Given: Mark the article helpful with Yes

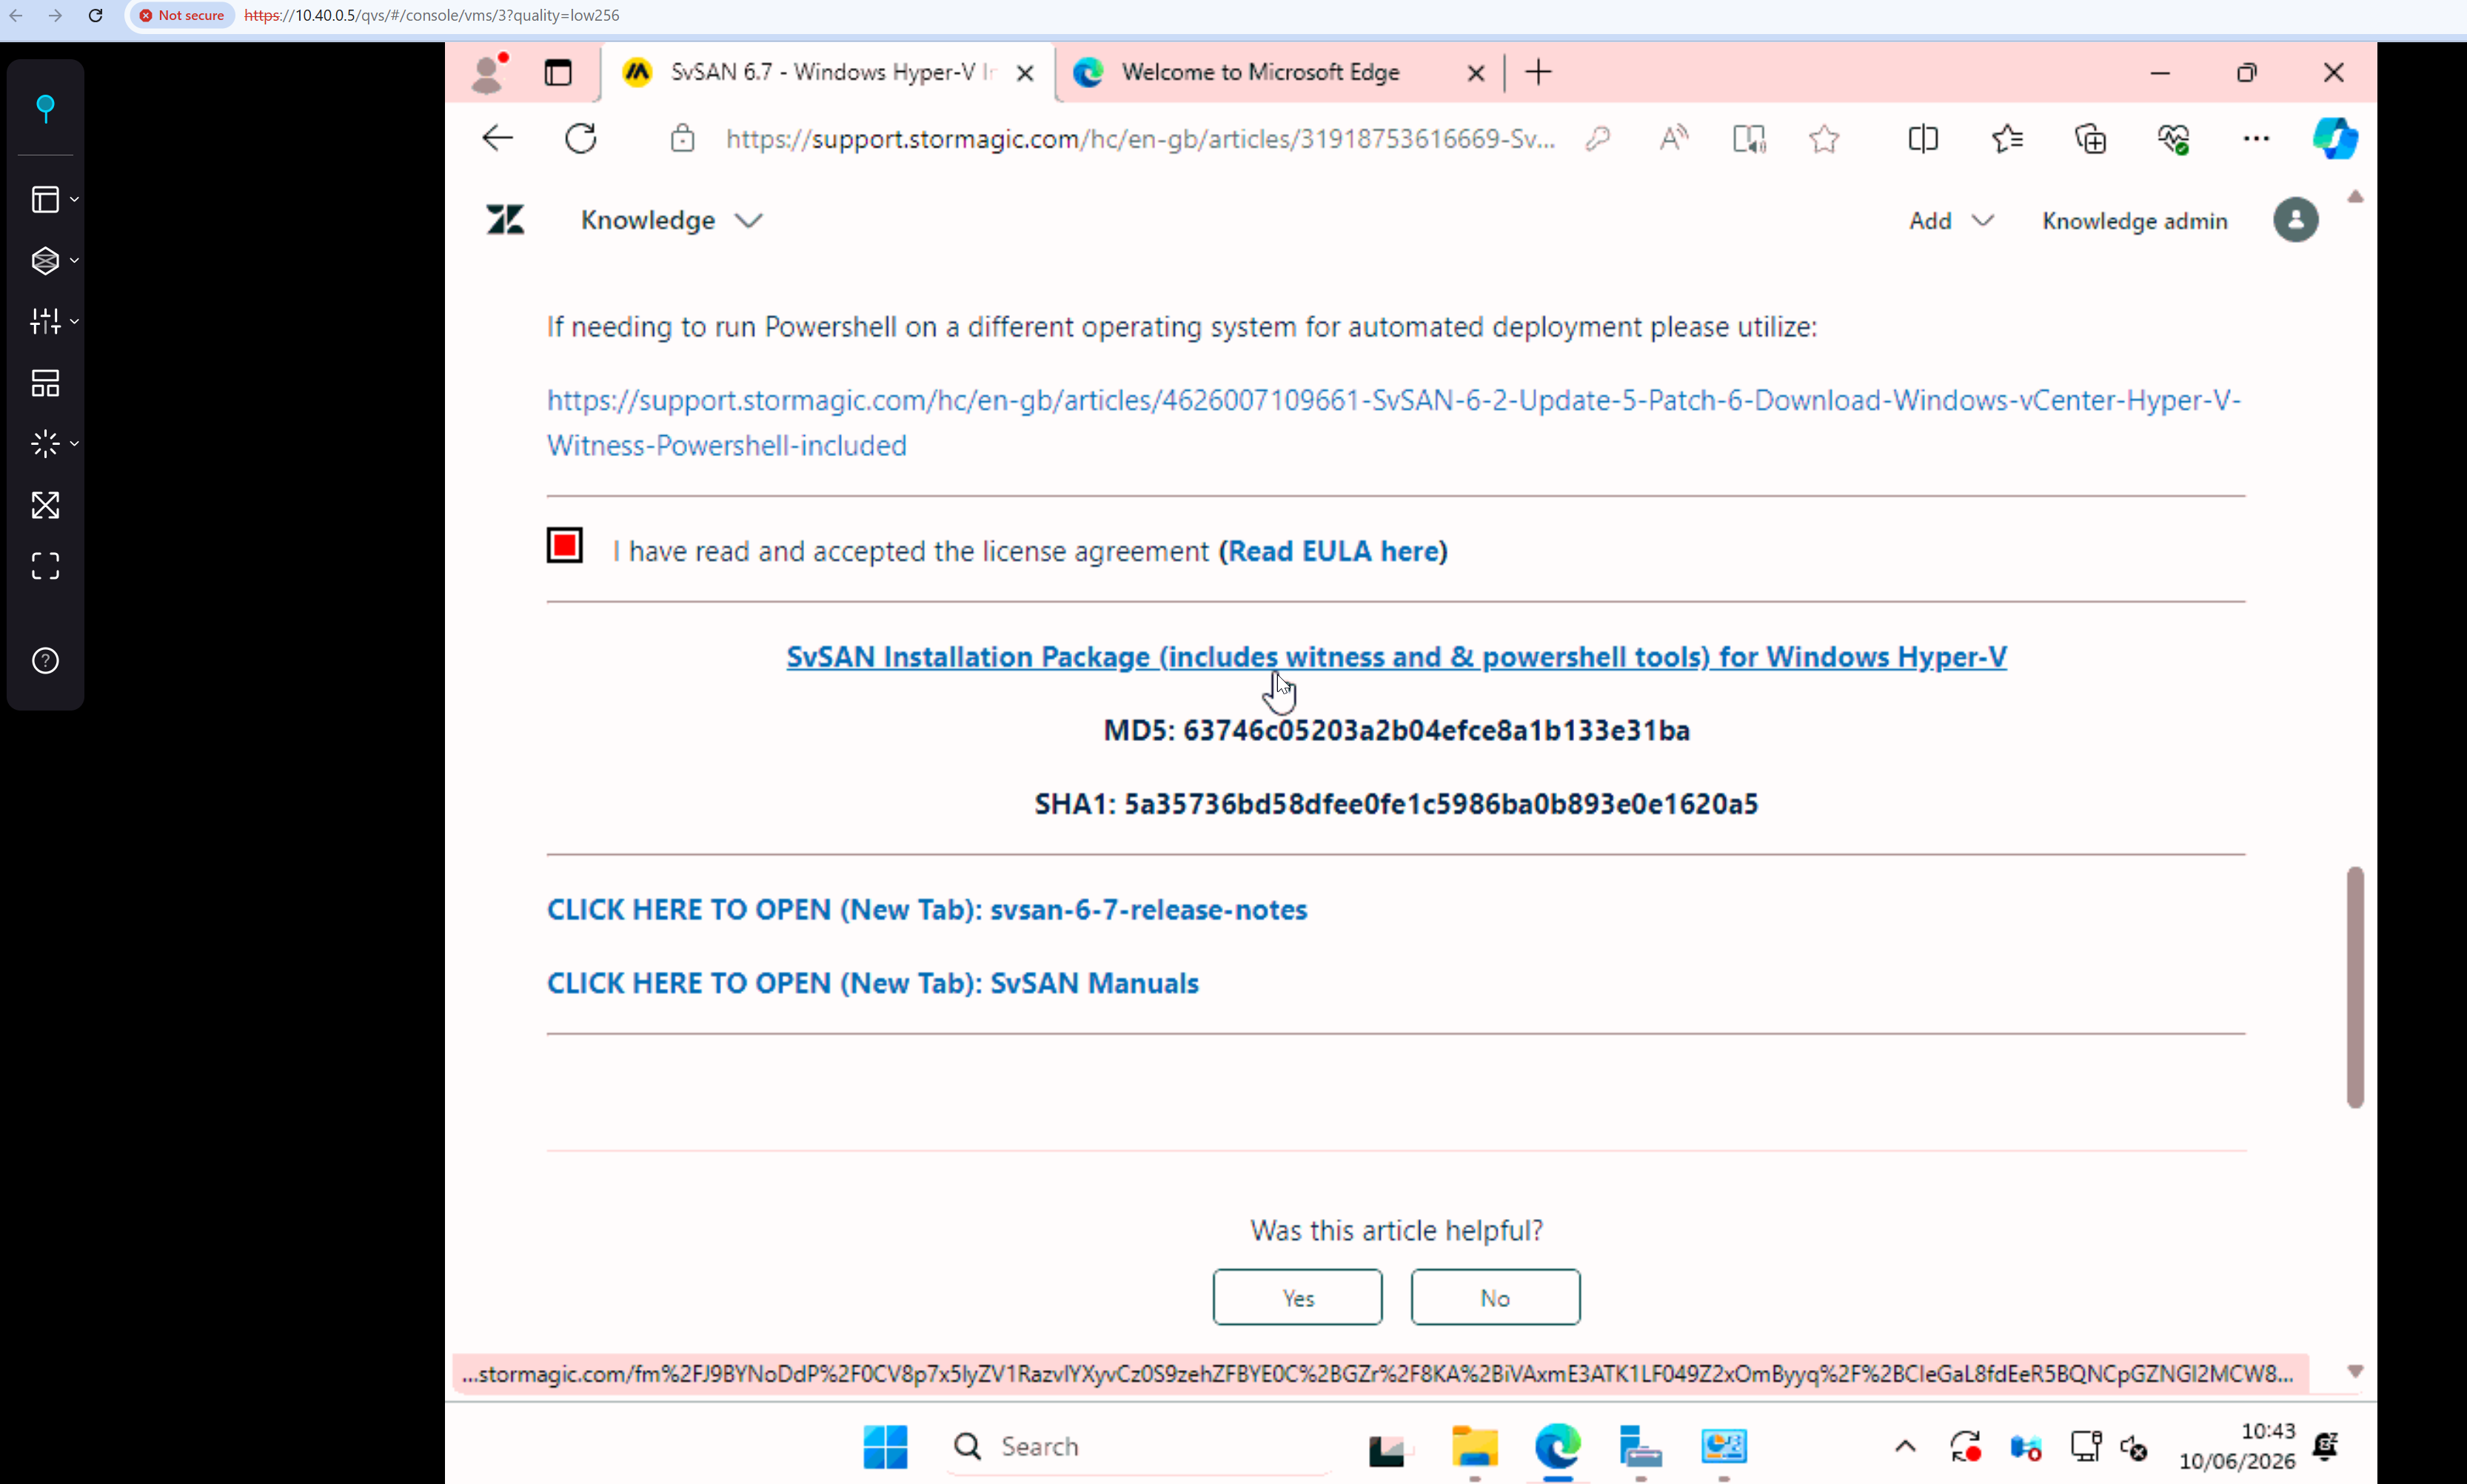Looking at the screenshot, I should (1297, 1297).
